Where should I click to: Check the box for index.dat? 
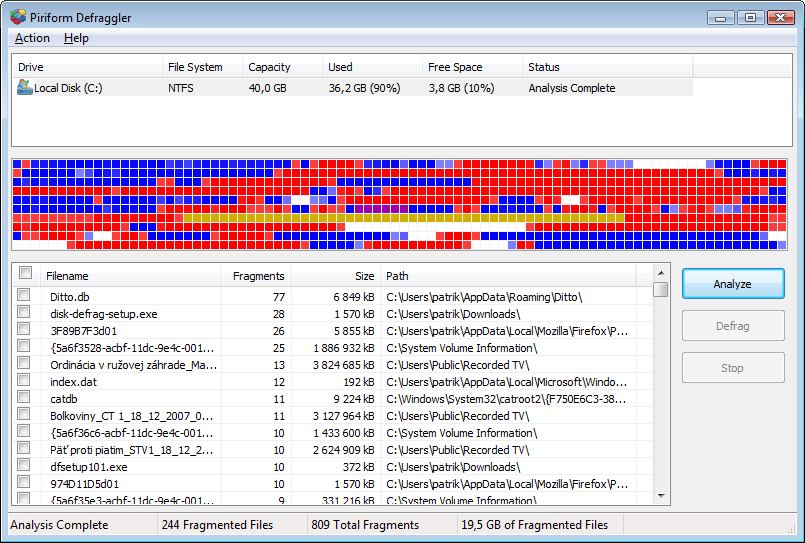[24, 380]
